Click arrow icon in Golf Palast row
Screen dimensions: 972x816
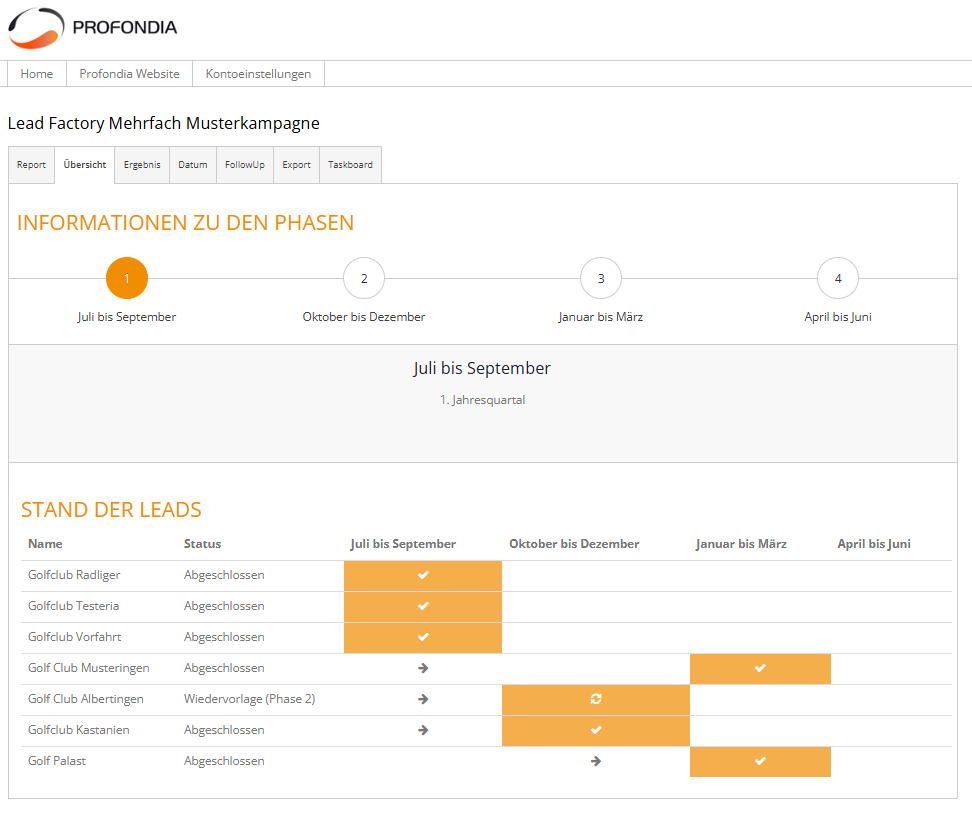point(596,761)
